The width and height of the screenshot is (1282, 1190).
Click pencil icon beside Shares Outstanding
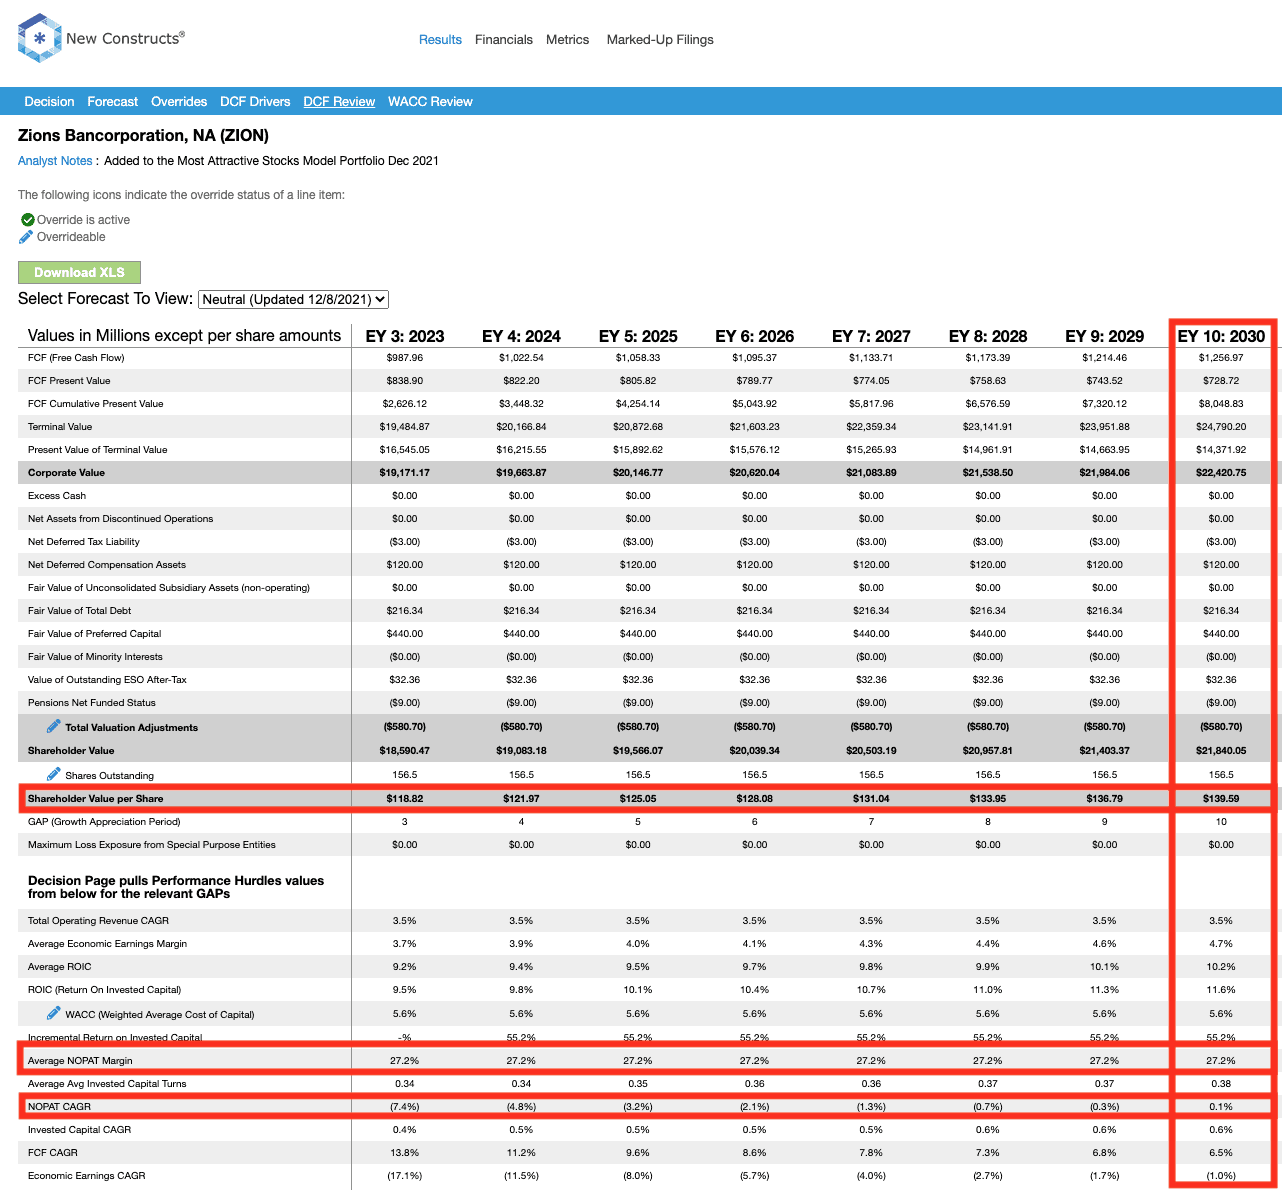[x=54, y=774]
